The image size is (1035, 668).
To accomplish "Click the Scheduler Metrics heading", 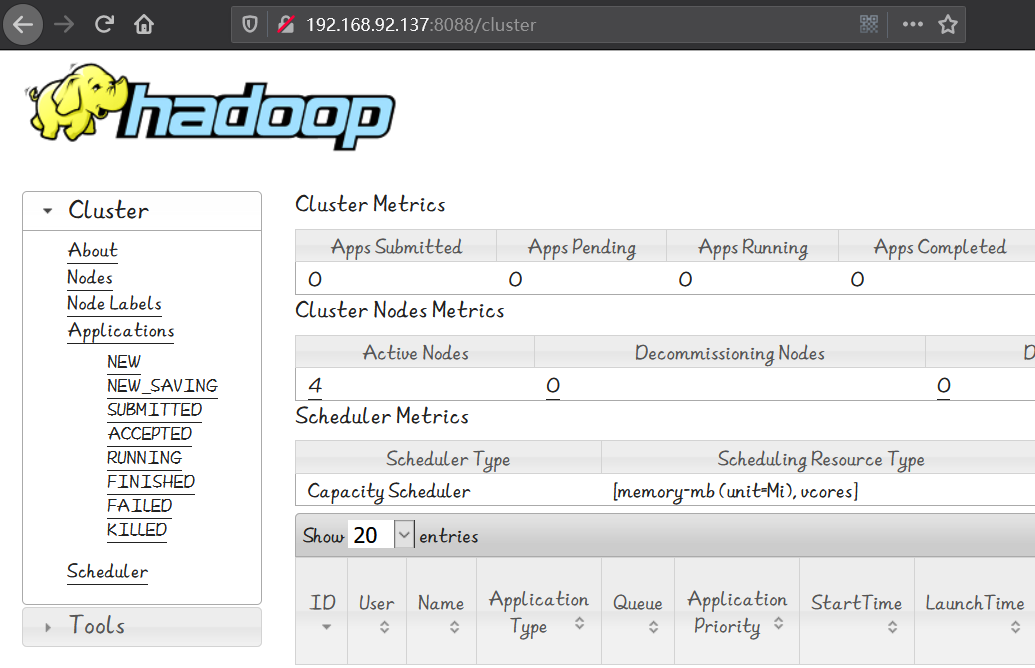I will click(382, 416).
